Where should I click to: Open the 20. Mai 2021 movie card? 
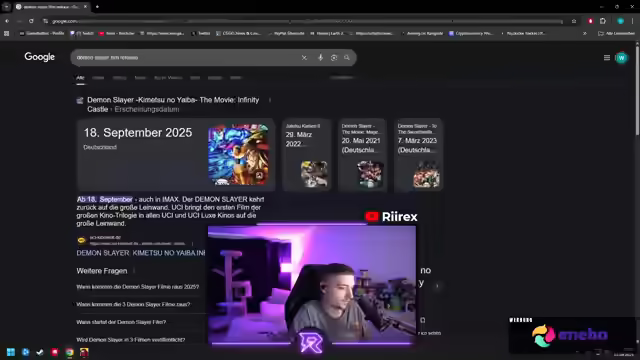pos(362,155)
